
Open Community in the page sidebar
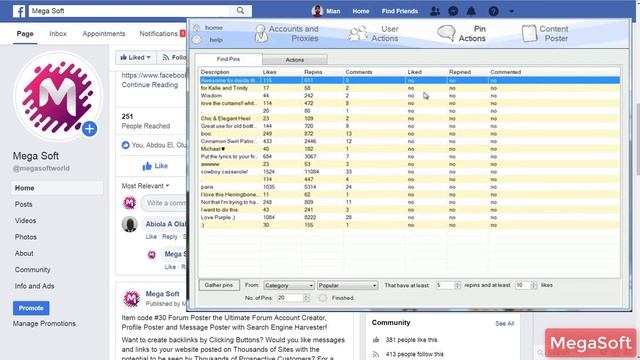coord(32,270)
